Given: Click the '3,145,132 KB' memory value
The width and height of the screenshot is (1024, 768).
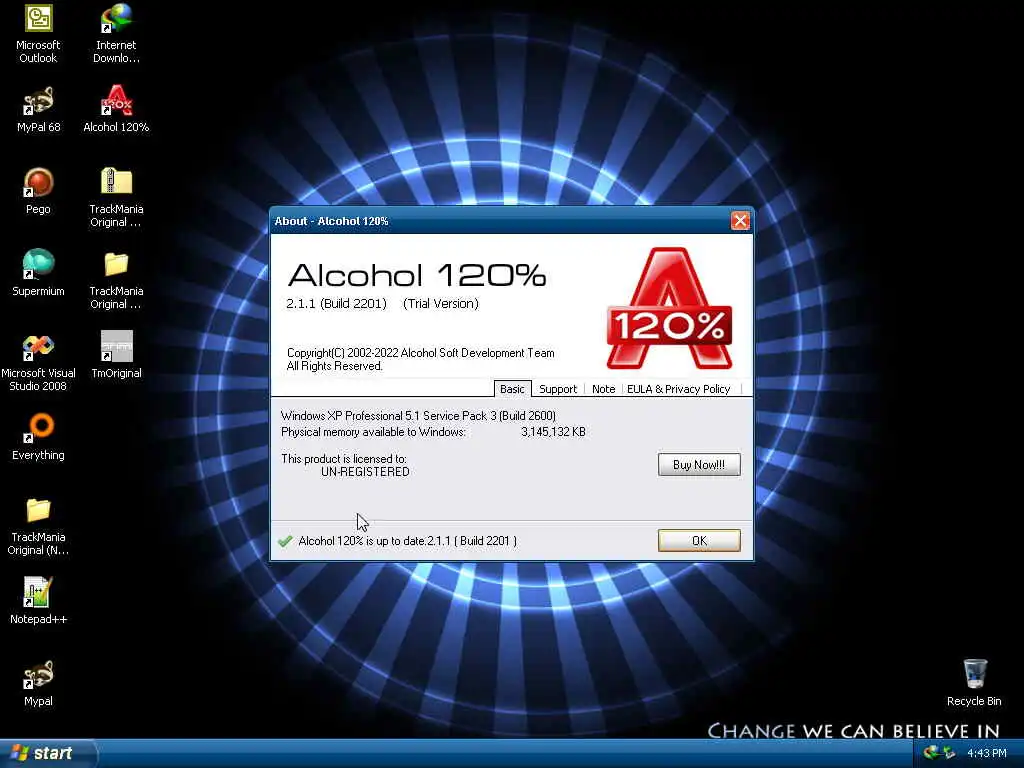Looking at the screenshot, I should point(553,432).
